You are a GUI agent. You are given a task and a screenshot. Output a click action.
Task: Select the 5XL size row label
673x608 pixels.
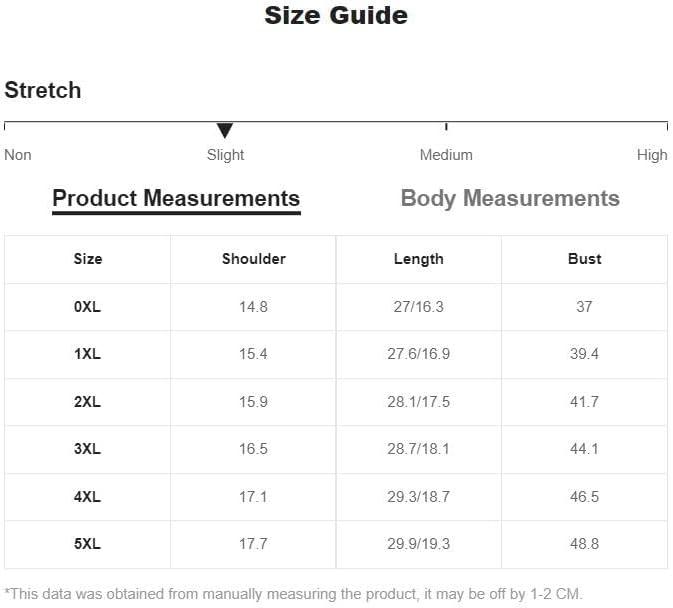click(88, 544)
